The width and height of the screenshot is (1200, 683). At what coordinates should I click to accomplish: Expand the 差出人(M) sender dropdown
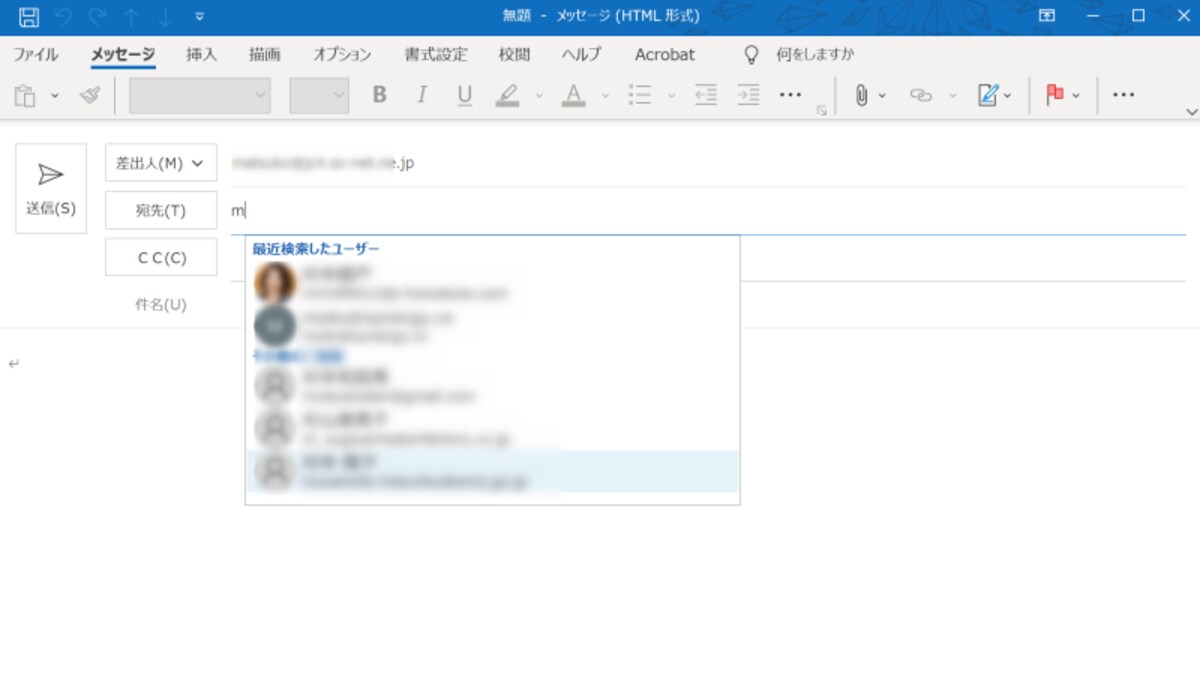point(161,163)
